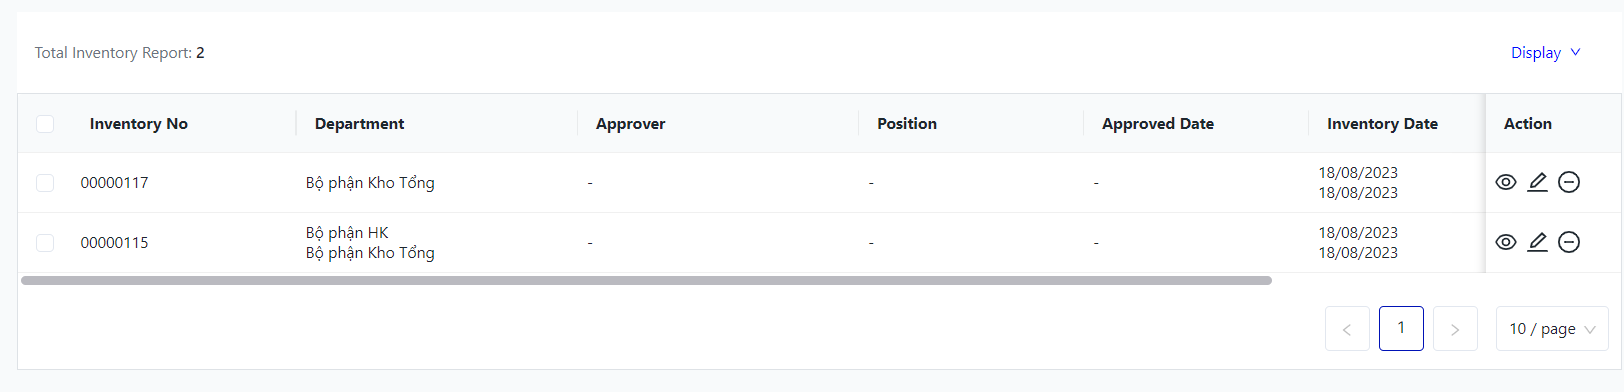Screen dimensions: 1624x392
Task: Expand the 10 / page size selector
Action: point(1552,329)
